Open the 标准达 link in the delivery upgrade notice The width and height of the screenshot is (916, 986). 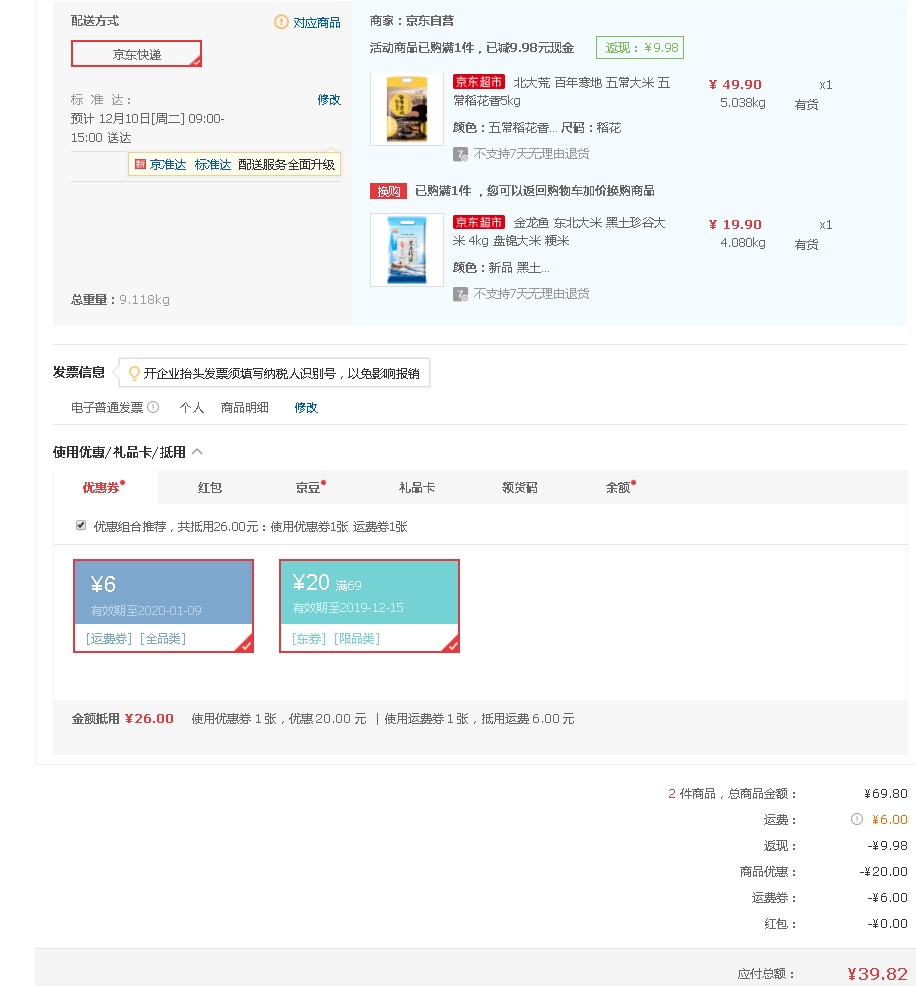click(x=212, y=165)
